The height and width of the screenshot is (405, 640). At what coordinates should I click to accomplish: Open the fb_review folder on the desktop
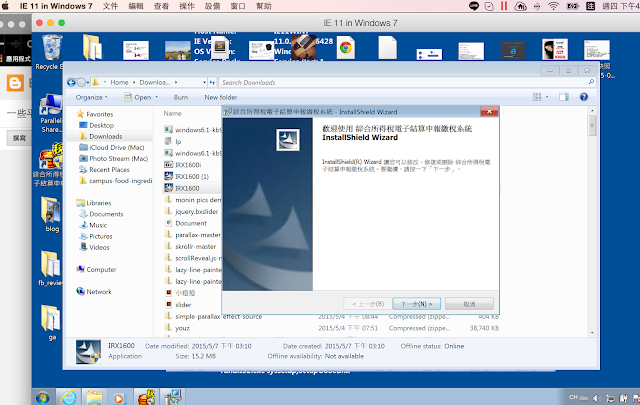click(51, 268)
